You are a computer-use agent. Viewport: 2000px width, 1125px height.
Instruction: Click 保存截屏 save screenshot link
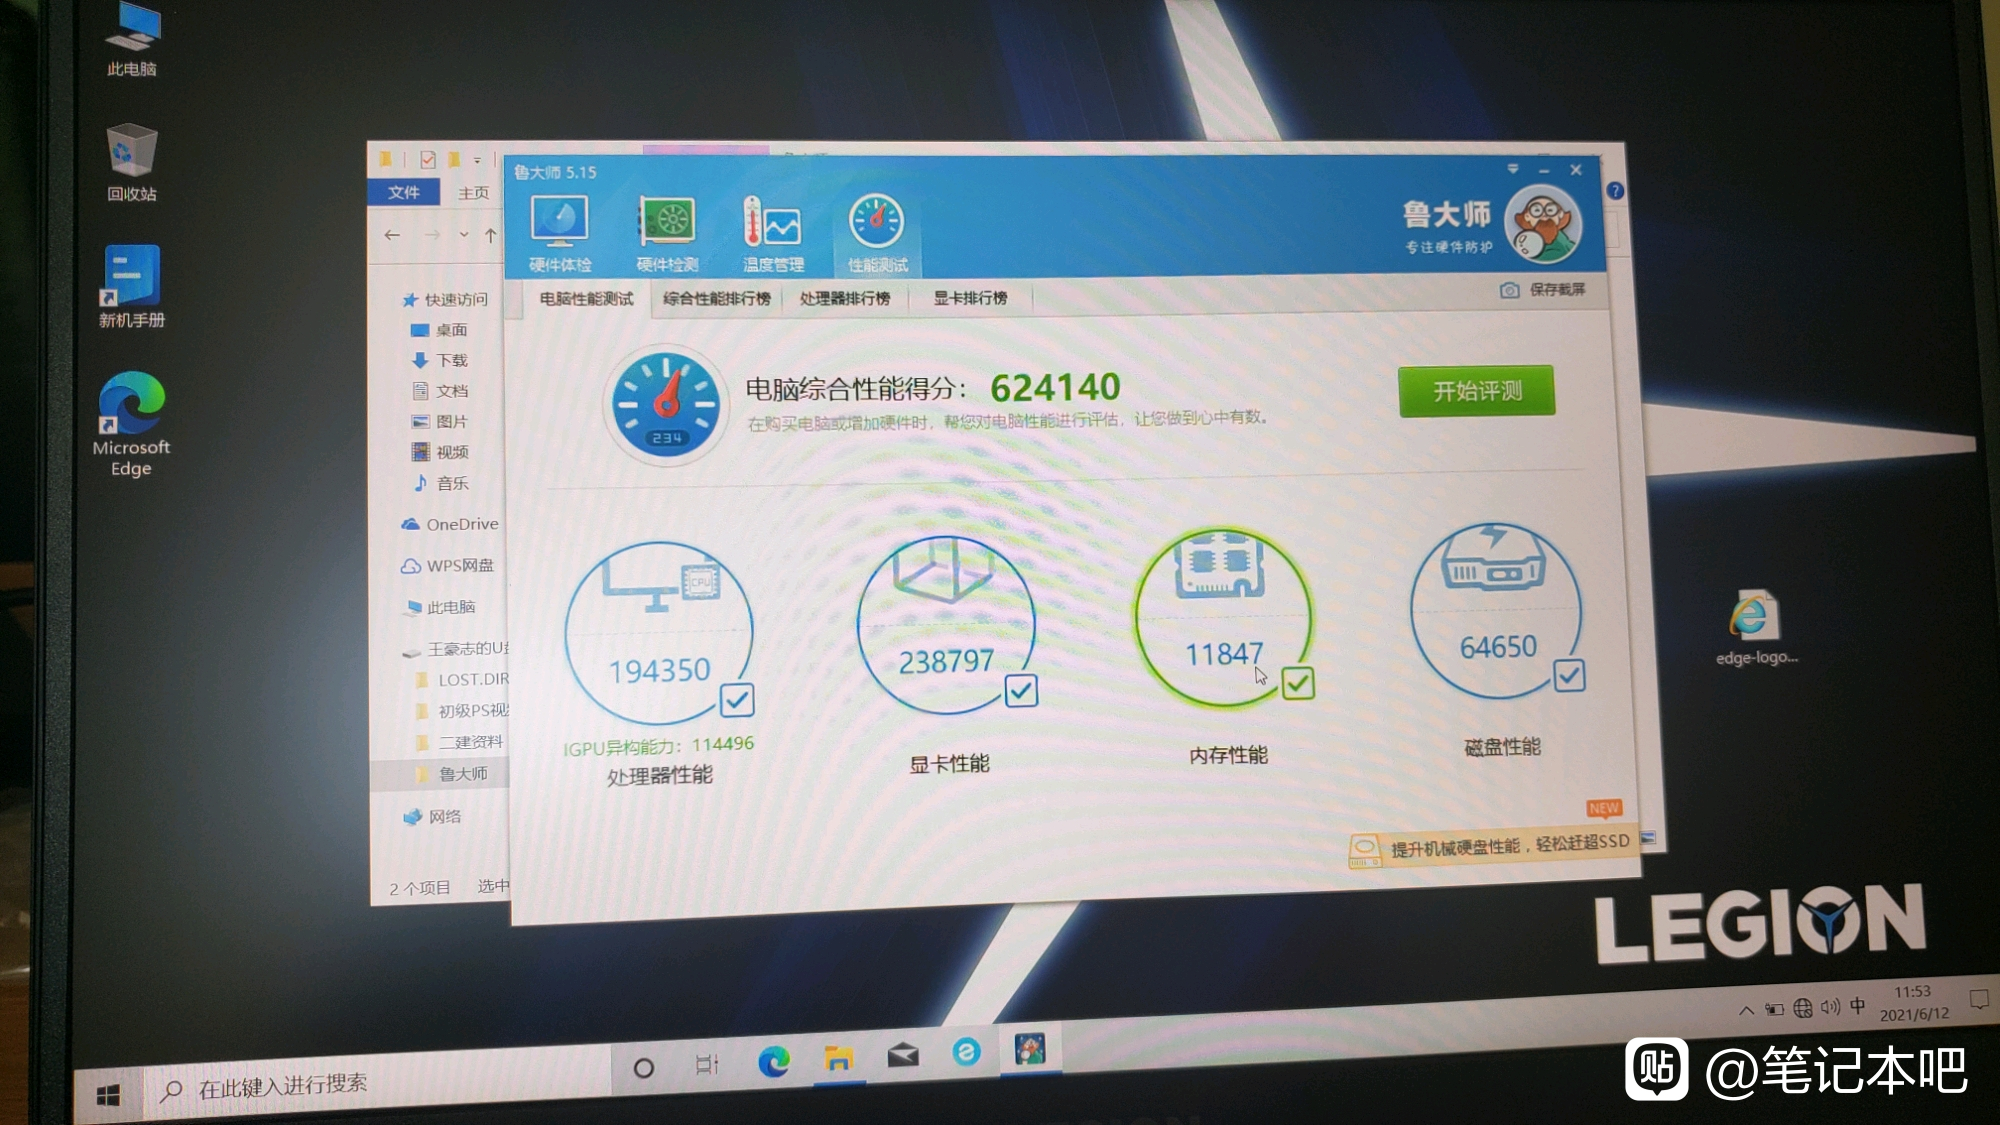[x=1557, y=289]
